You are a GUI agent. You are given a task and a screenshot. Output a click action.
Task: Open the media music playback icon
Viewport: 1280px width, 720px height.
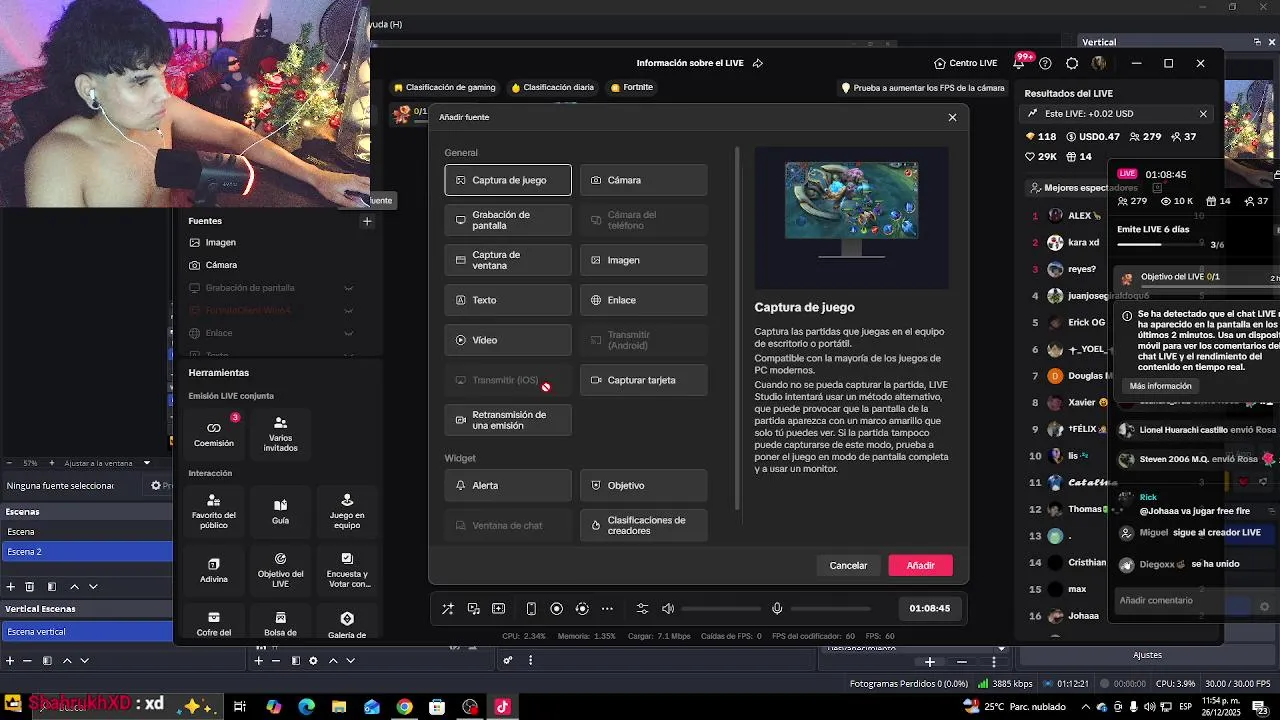pos(474,608)
